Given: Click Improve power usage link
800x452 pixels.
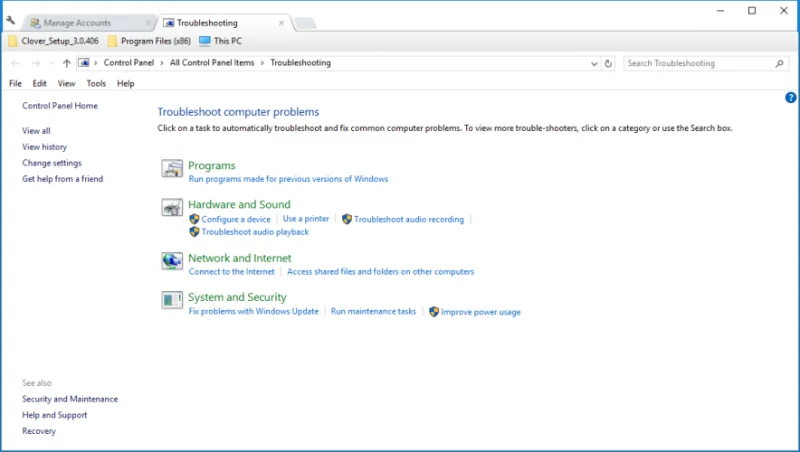Looking at the screenshot, I should [481, 312].
